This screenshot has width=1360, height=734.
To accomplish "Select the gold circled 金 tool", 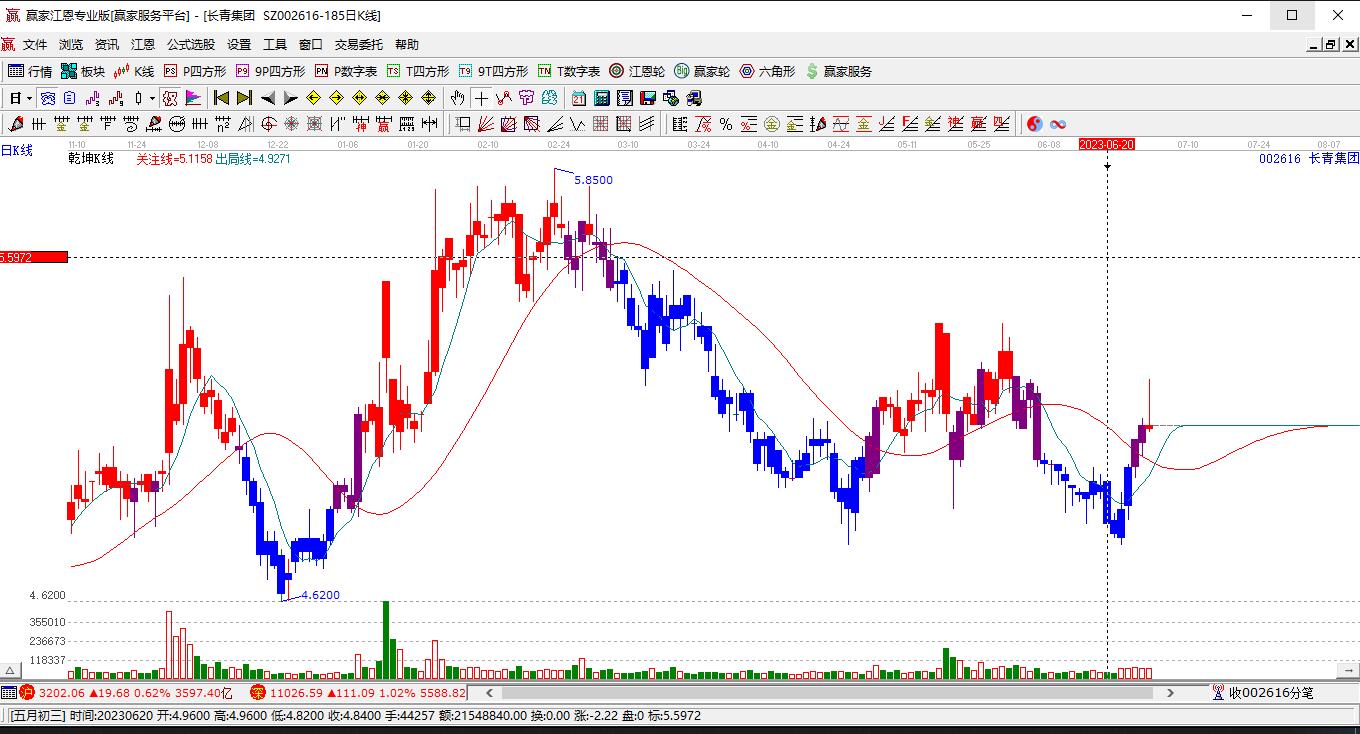I will tap(772, 124).
